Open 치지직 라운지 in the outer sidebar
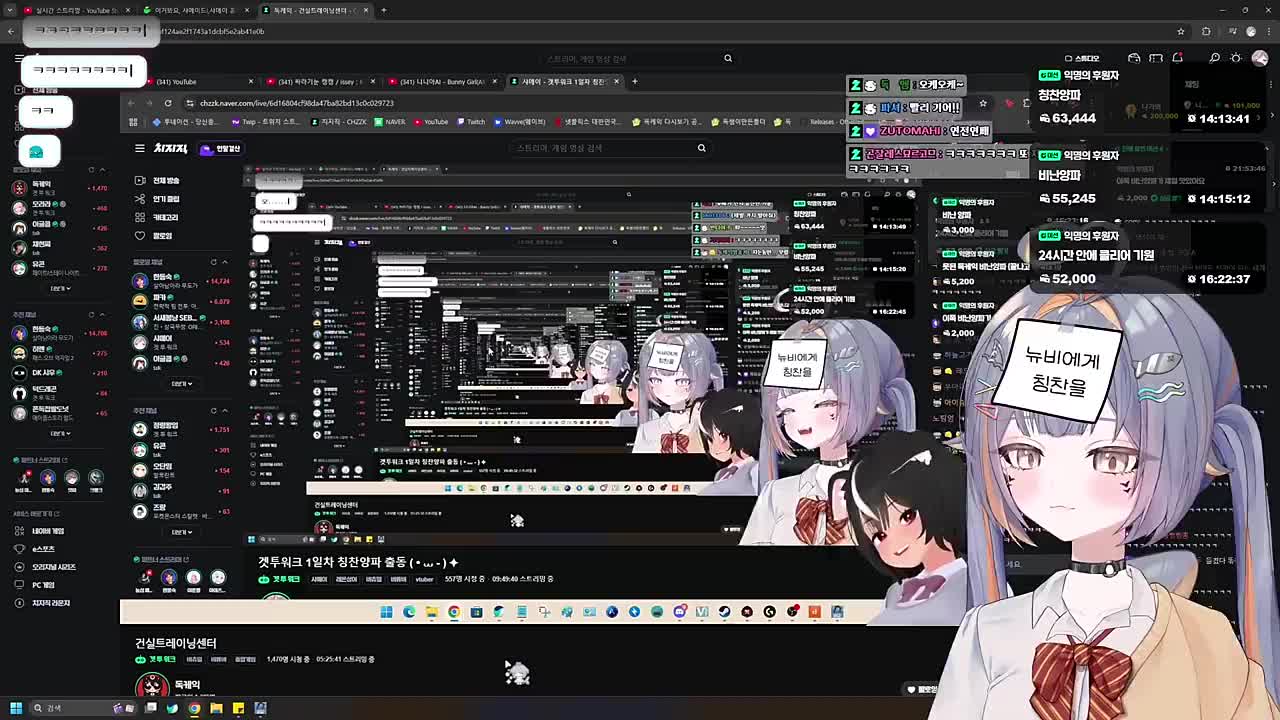Screen dimensions: 1280x720 [43, 603]
